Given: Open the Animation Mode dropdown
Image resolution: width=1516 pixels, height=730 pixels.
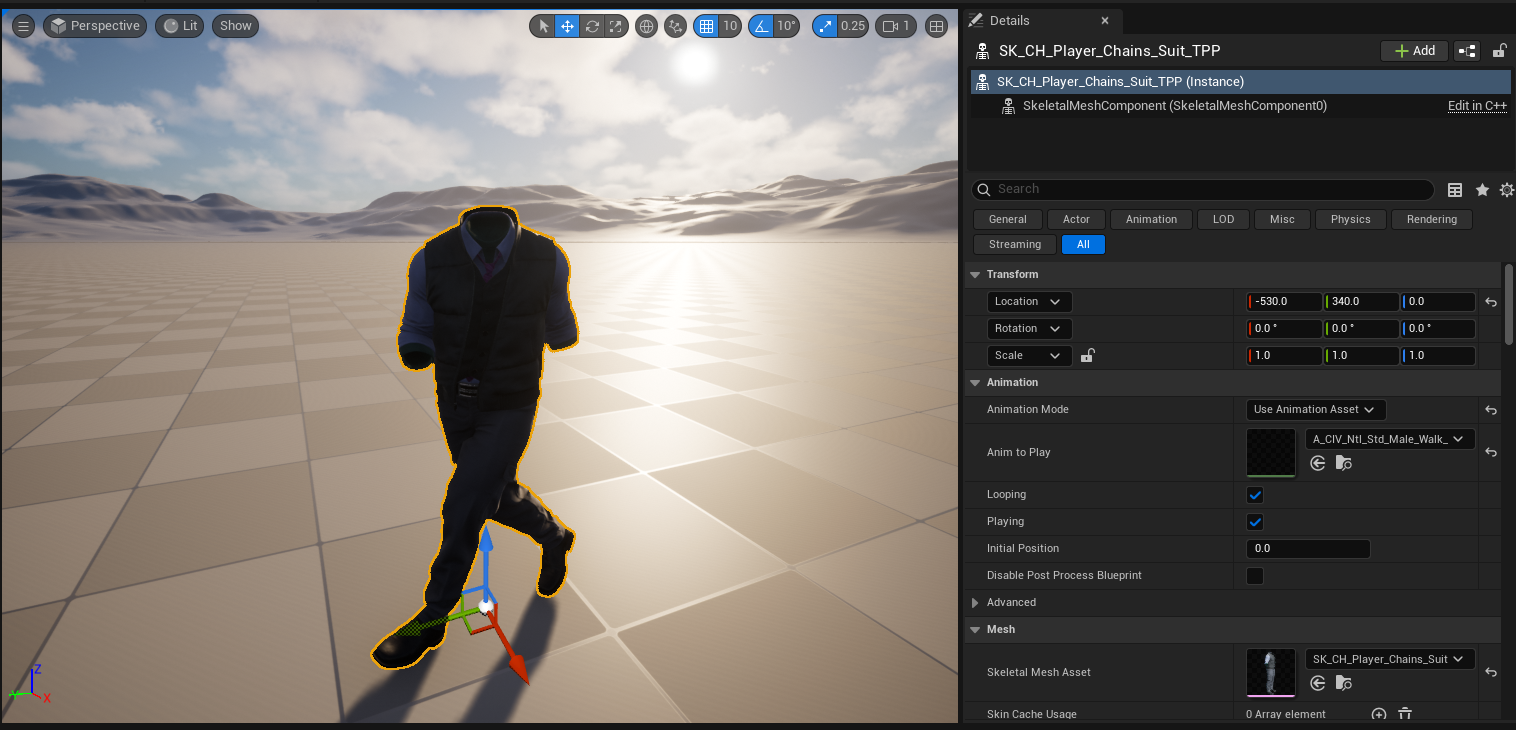Looking at the screenshot, I should (1316, 409).
